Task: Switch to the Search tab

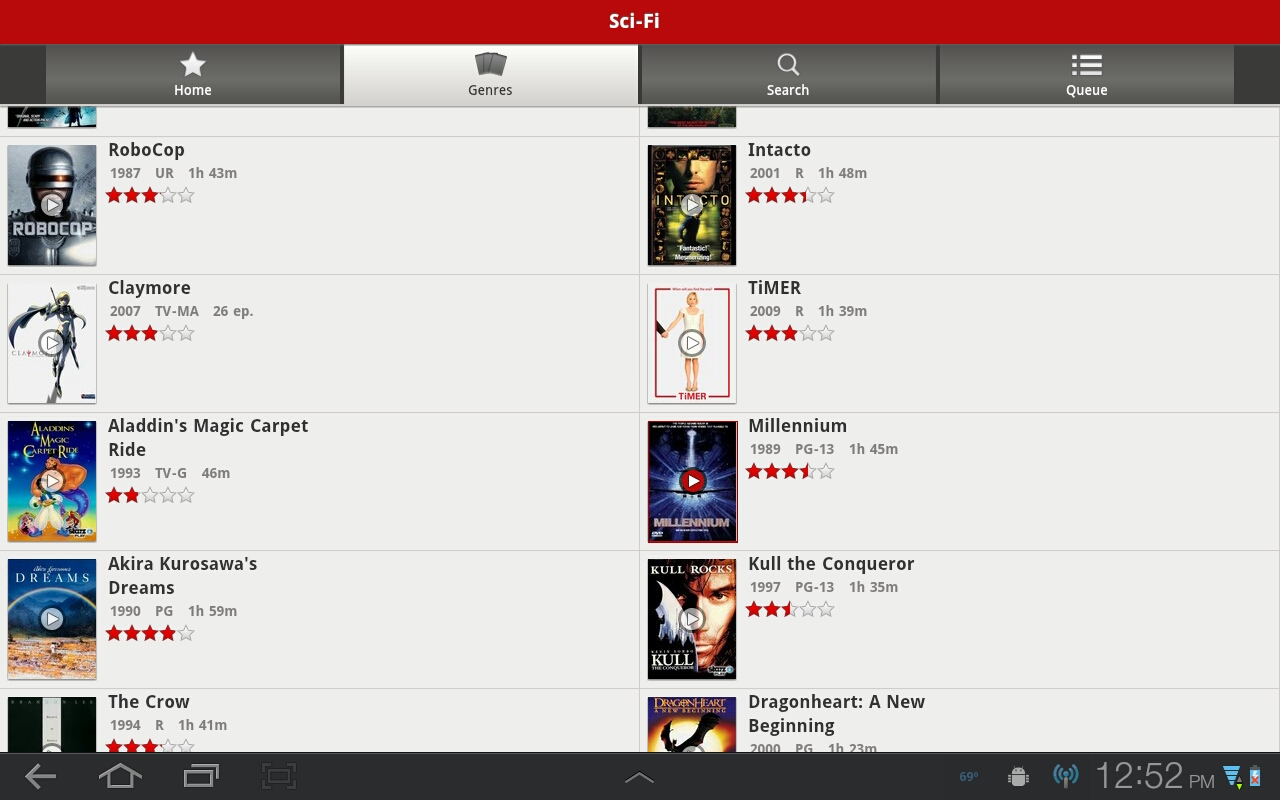Action: 788,75
